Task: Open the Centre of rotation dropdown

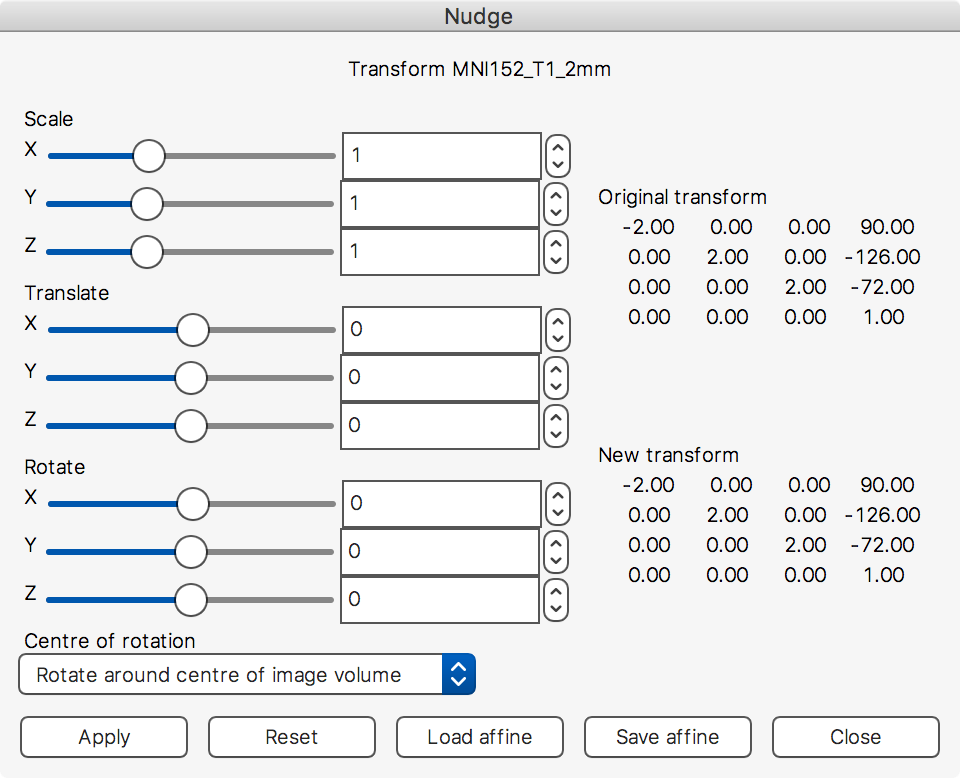Action: point(247,675)
